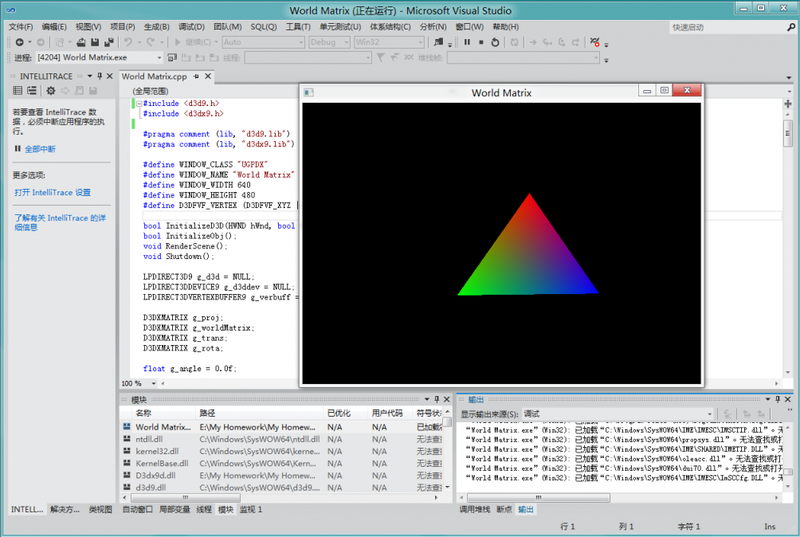Click the 全部中断 link in IntelliTrace
This screenshot has width=800, height=537.
click(x=40, y=148)
